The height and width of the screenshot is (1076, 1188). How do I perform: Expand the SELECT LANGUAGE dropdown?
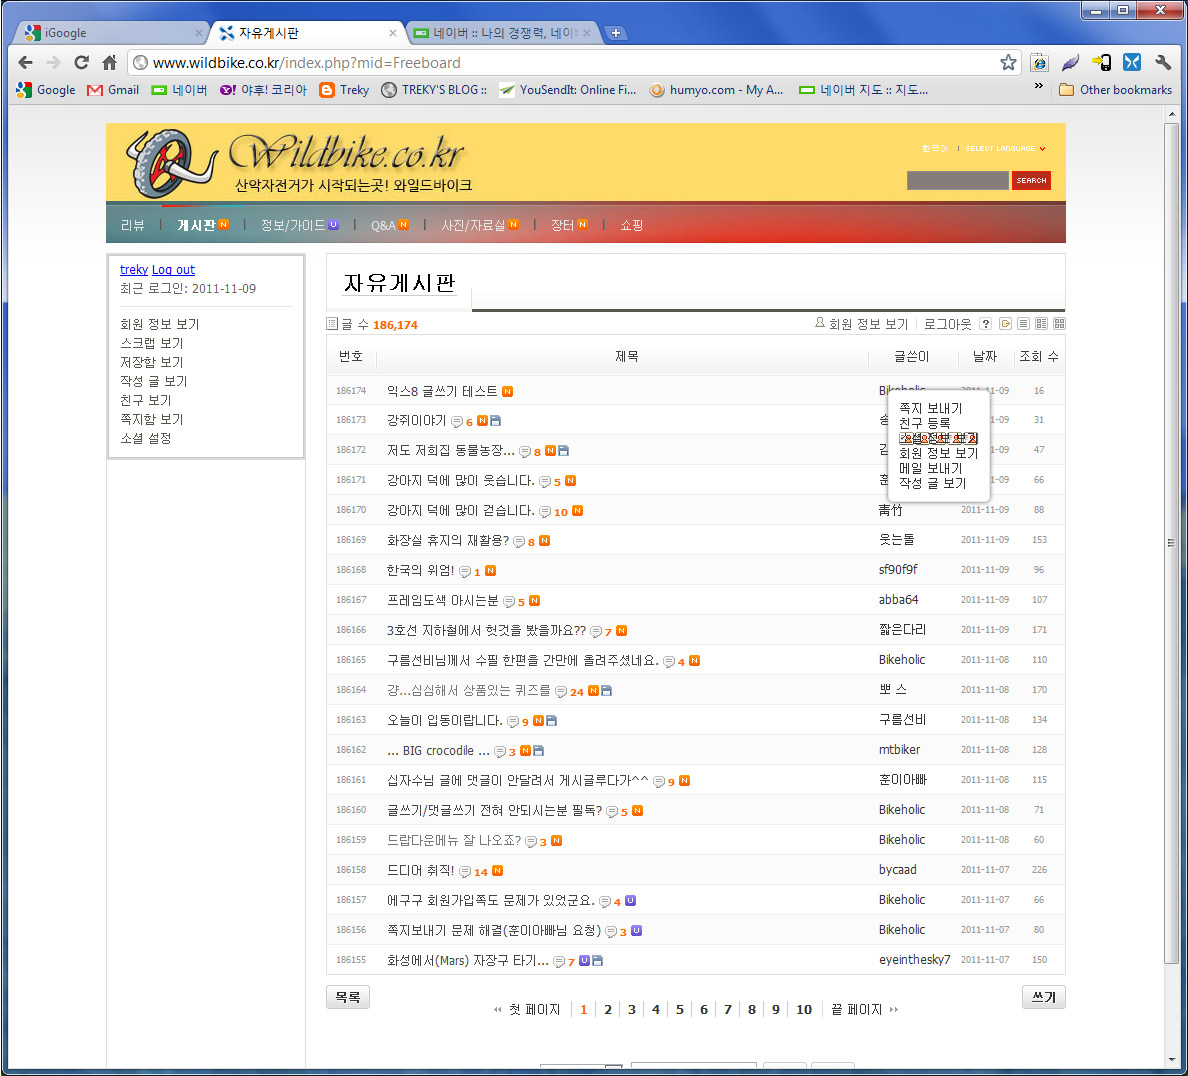(1005, 148)
